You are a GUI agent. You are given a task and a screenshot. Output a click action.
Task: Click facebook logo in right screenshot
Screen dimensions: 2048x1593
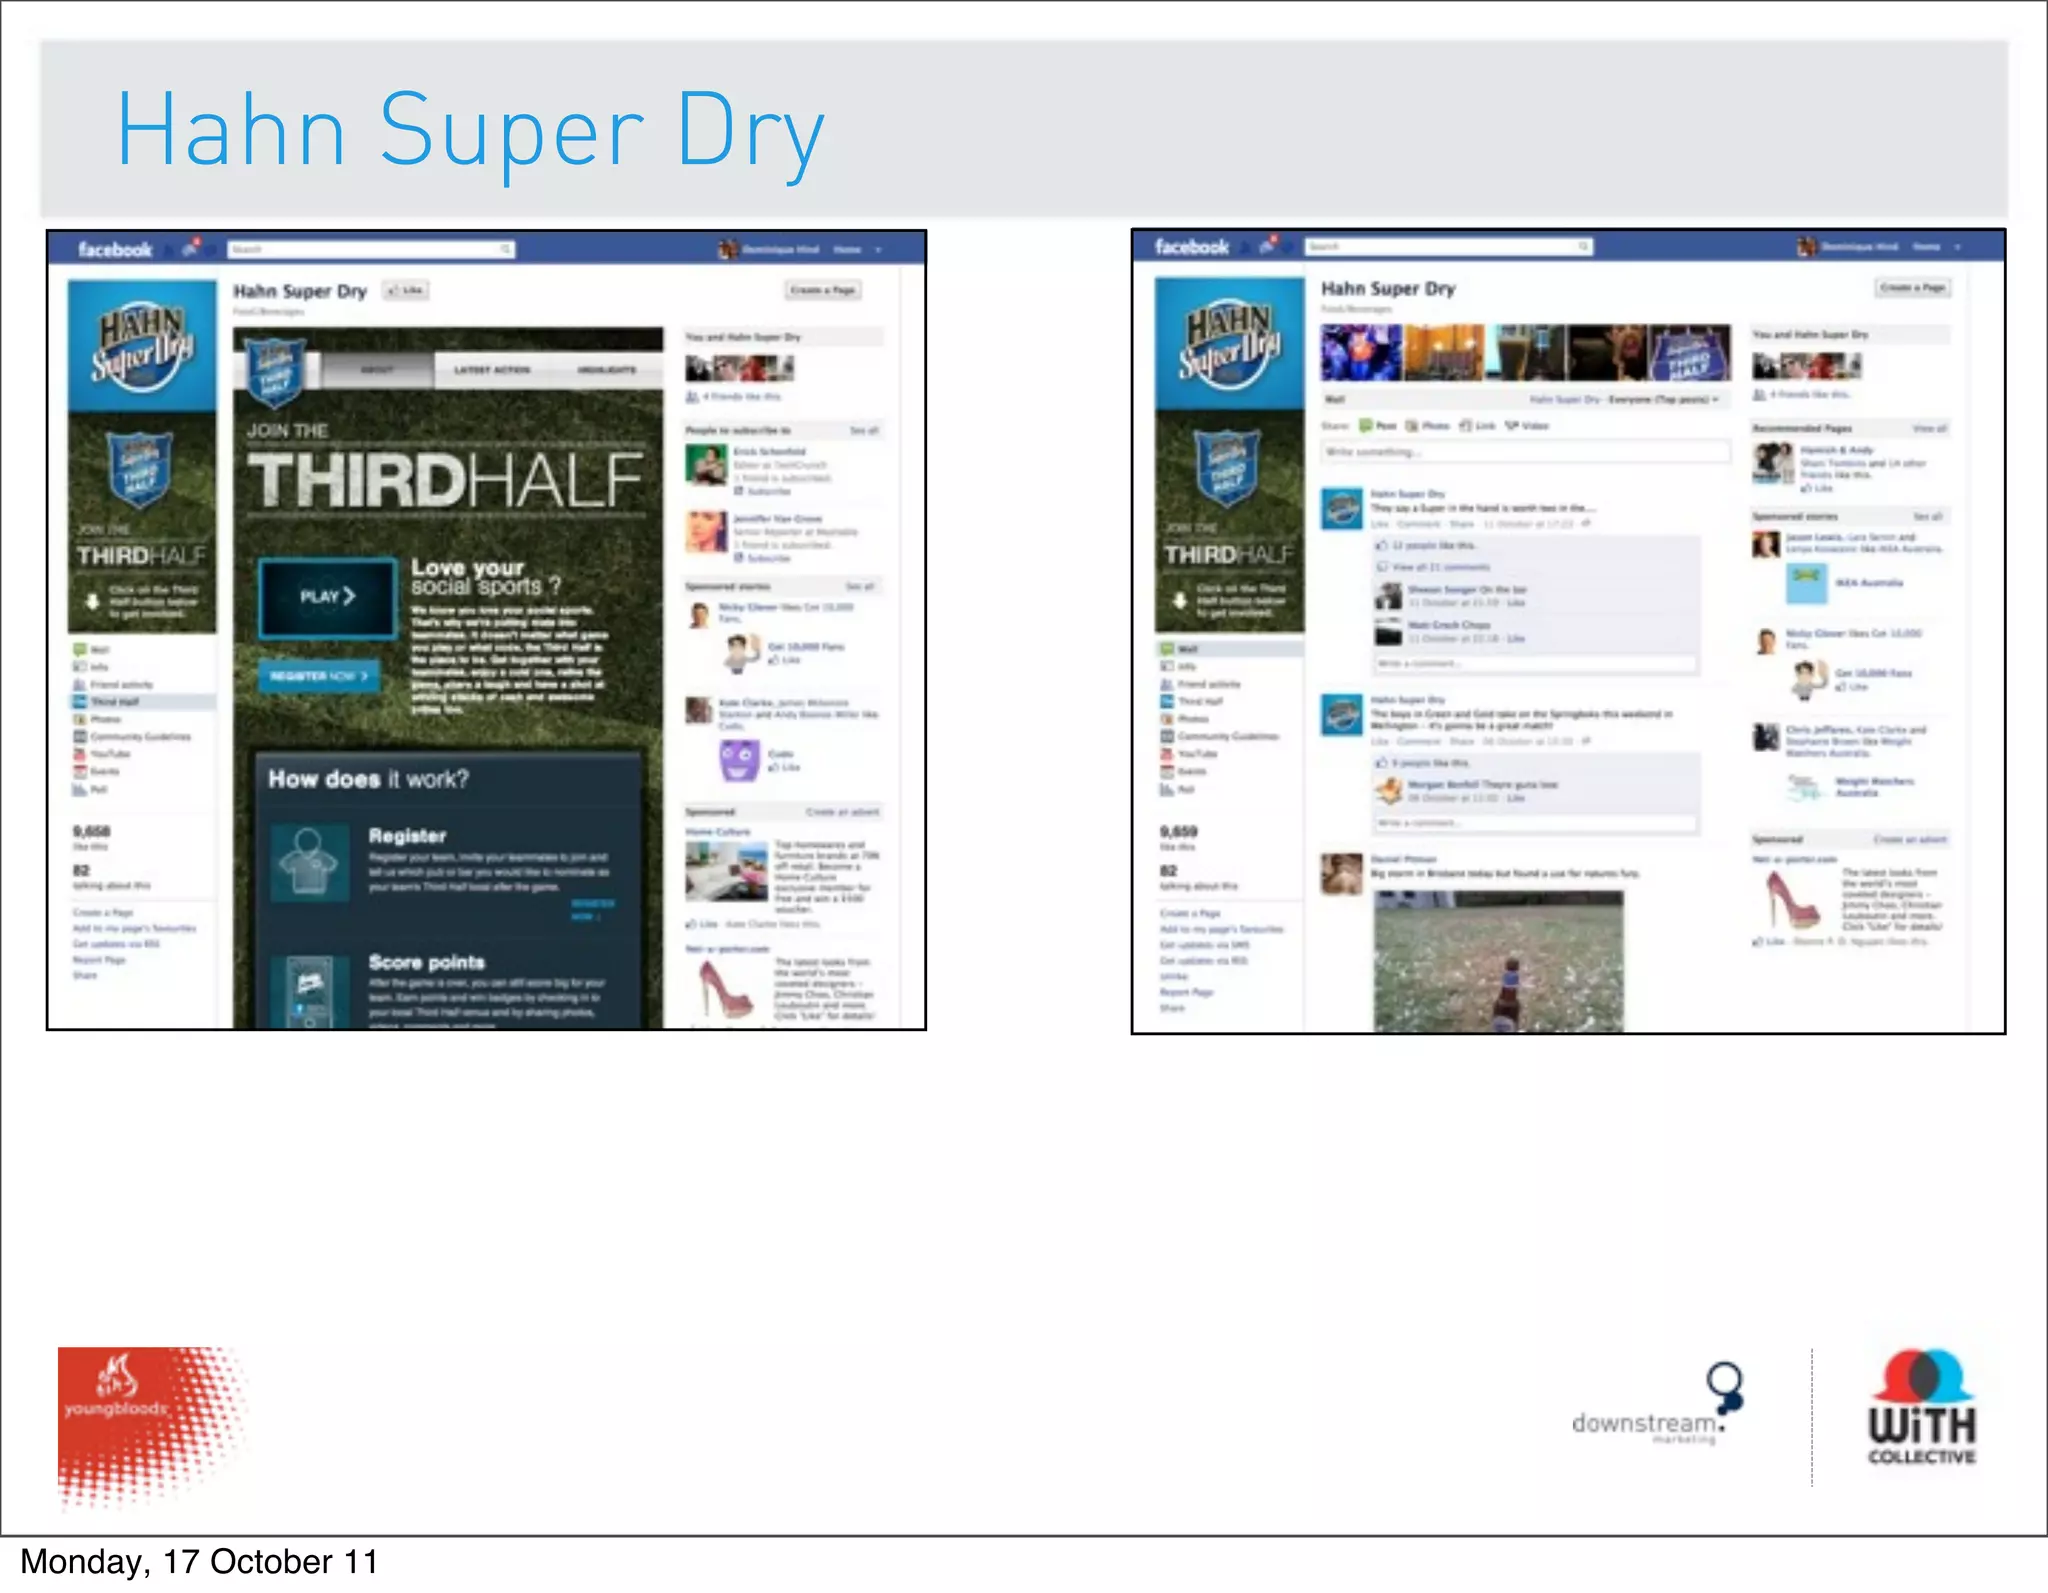[1192, 247]
